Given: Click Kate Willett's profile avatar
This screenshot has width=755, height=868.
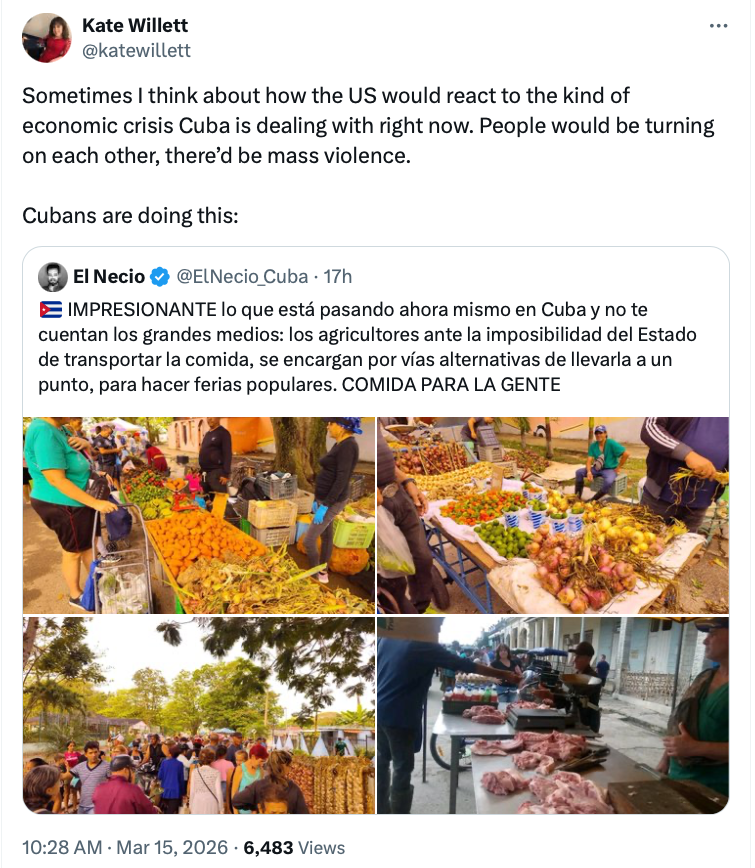Looking at the screenshot, I should tap(47, 38).
